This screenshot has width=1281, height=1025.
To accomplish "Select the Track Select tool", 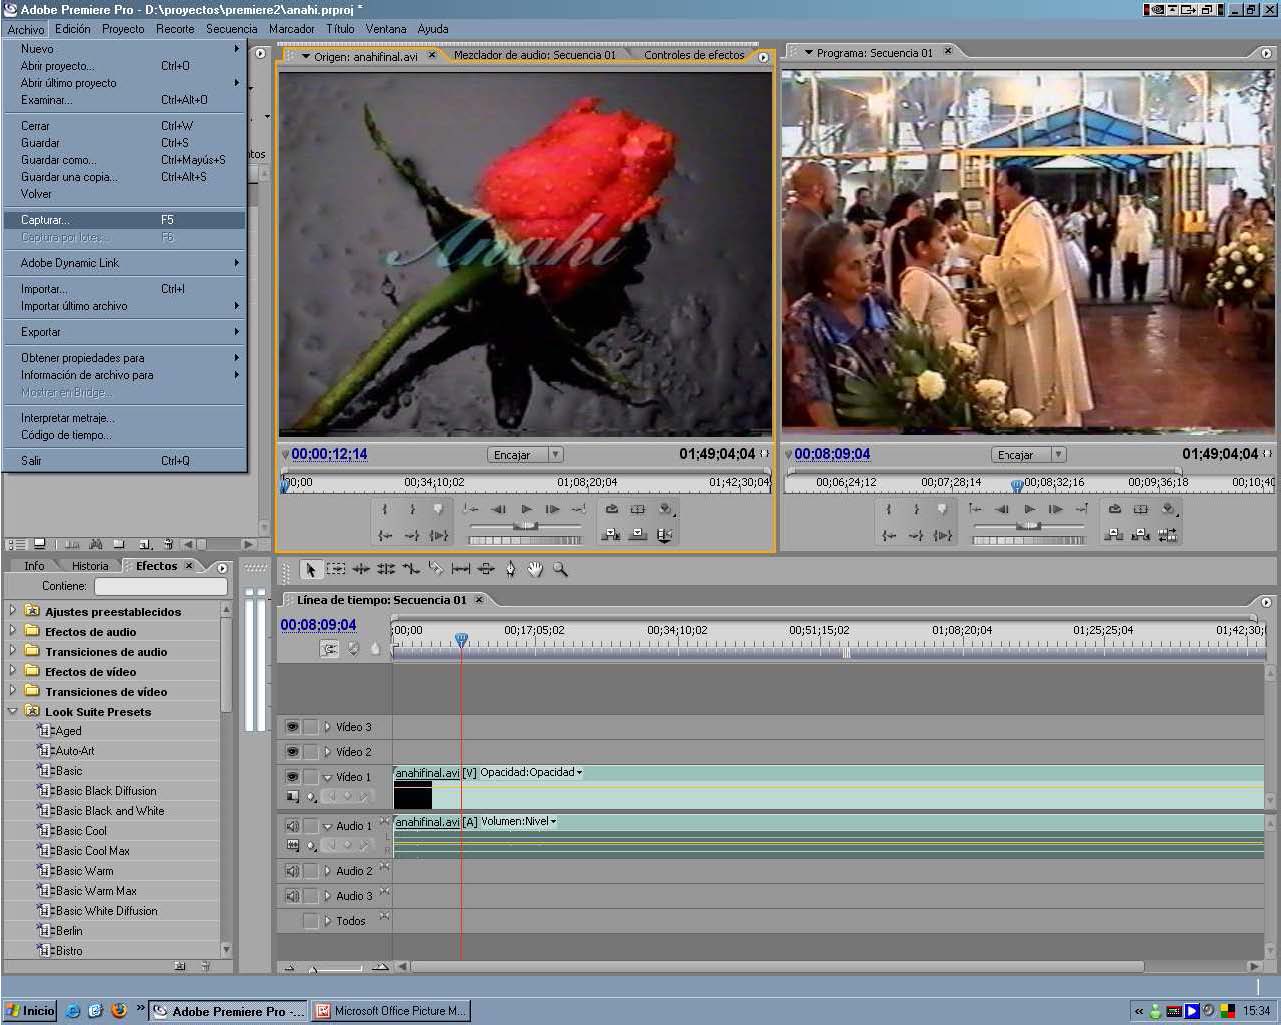I will pos(336,570).
